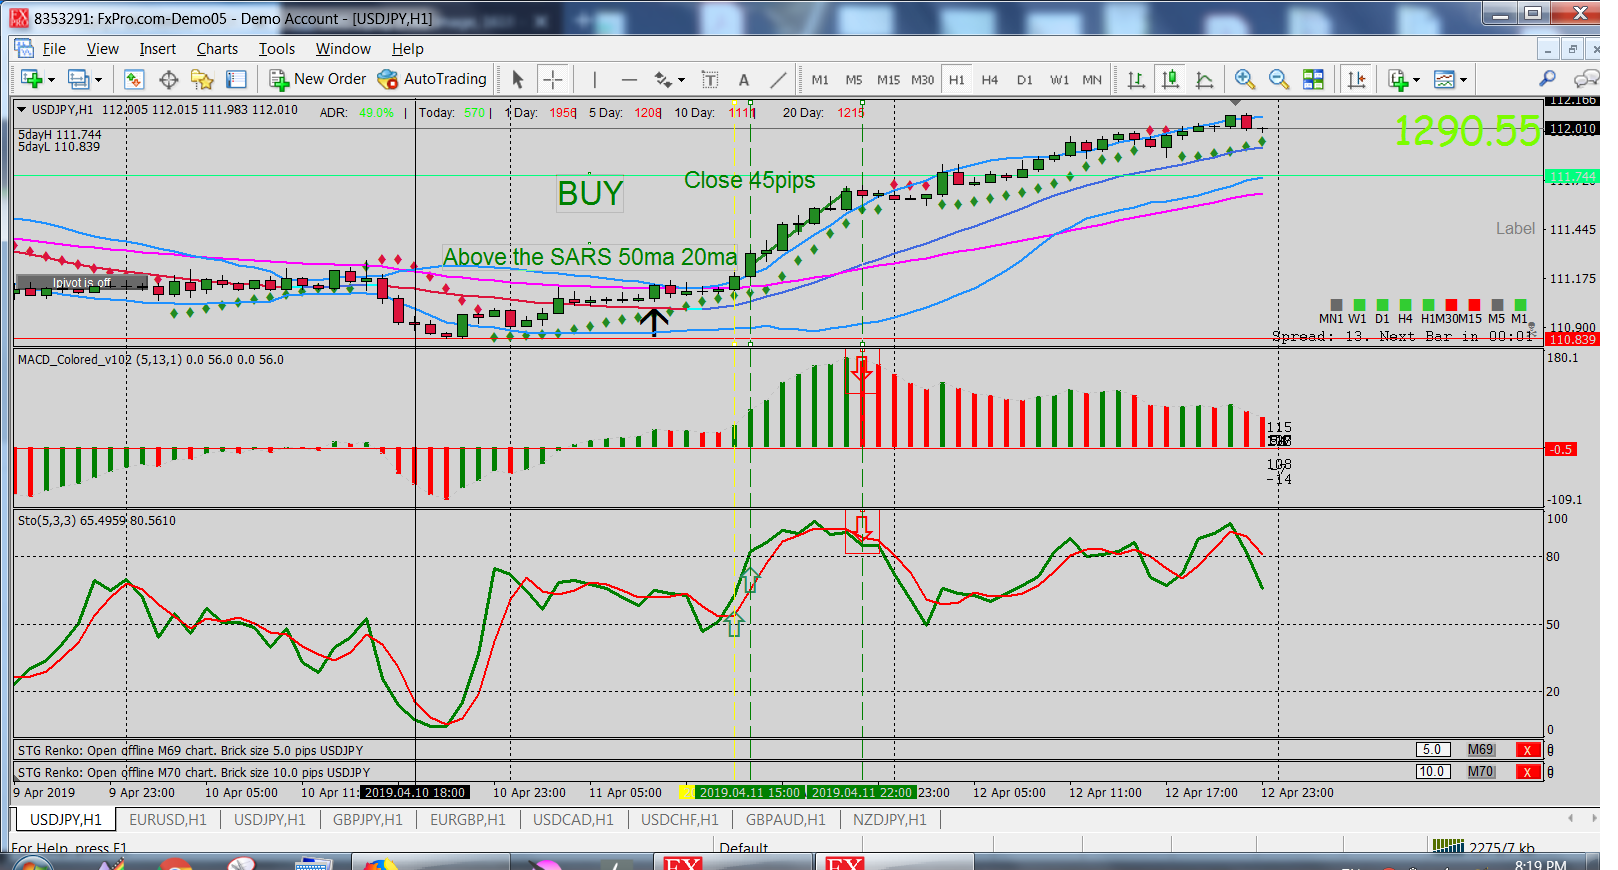
Task: Switch chart to M30 timeframe
Action: pyautogui.click(x=923, y=79)
